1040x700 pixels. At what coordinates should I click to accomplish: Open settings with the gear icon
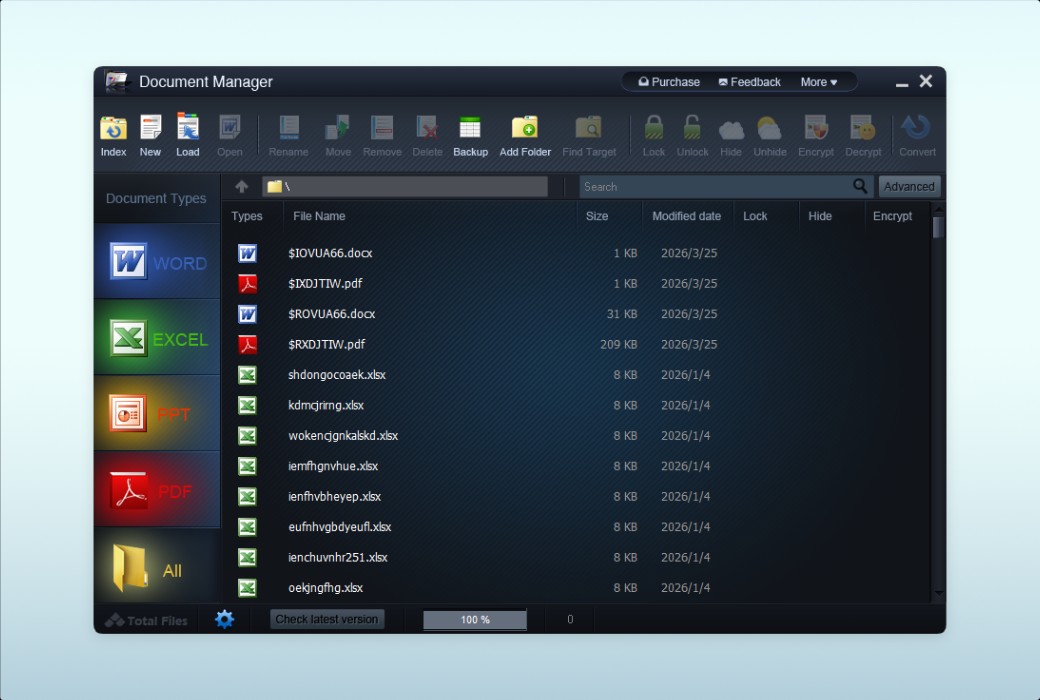[x=225, y=619]
